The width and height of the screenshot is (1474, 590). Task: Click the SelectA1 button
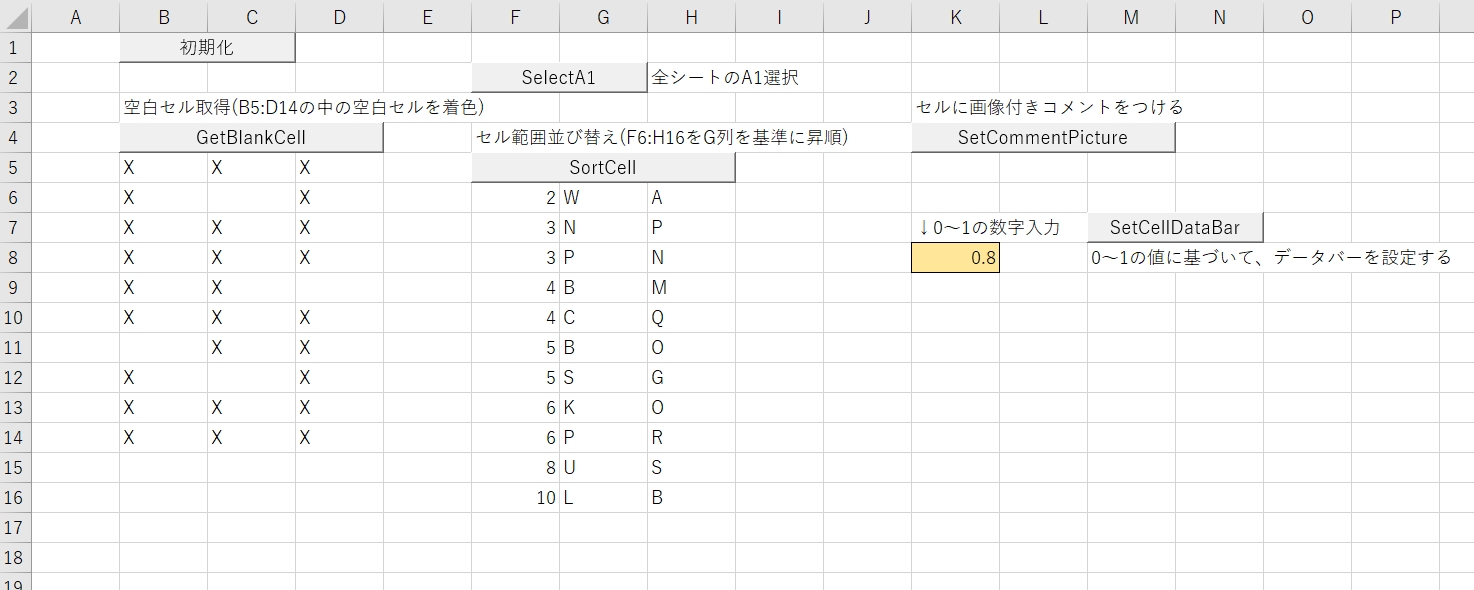558,77
